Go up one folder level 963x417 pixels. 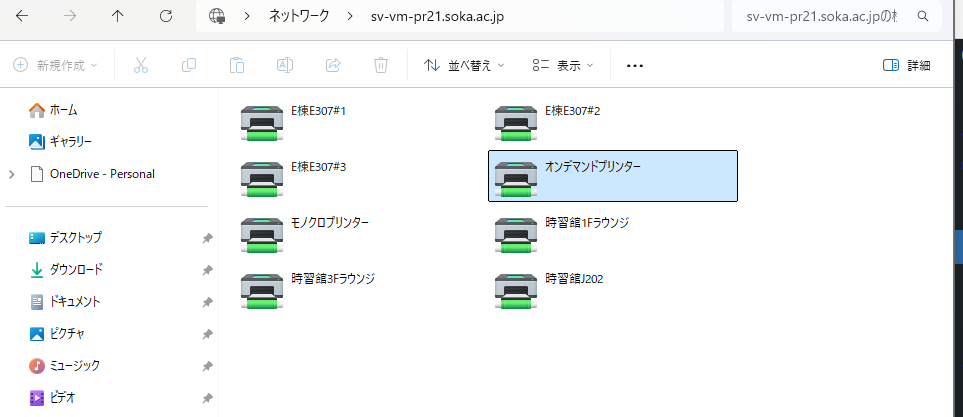(118, 17)
